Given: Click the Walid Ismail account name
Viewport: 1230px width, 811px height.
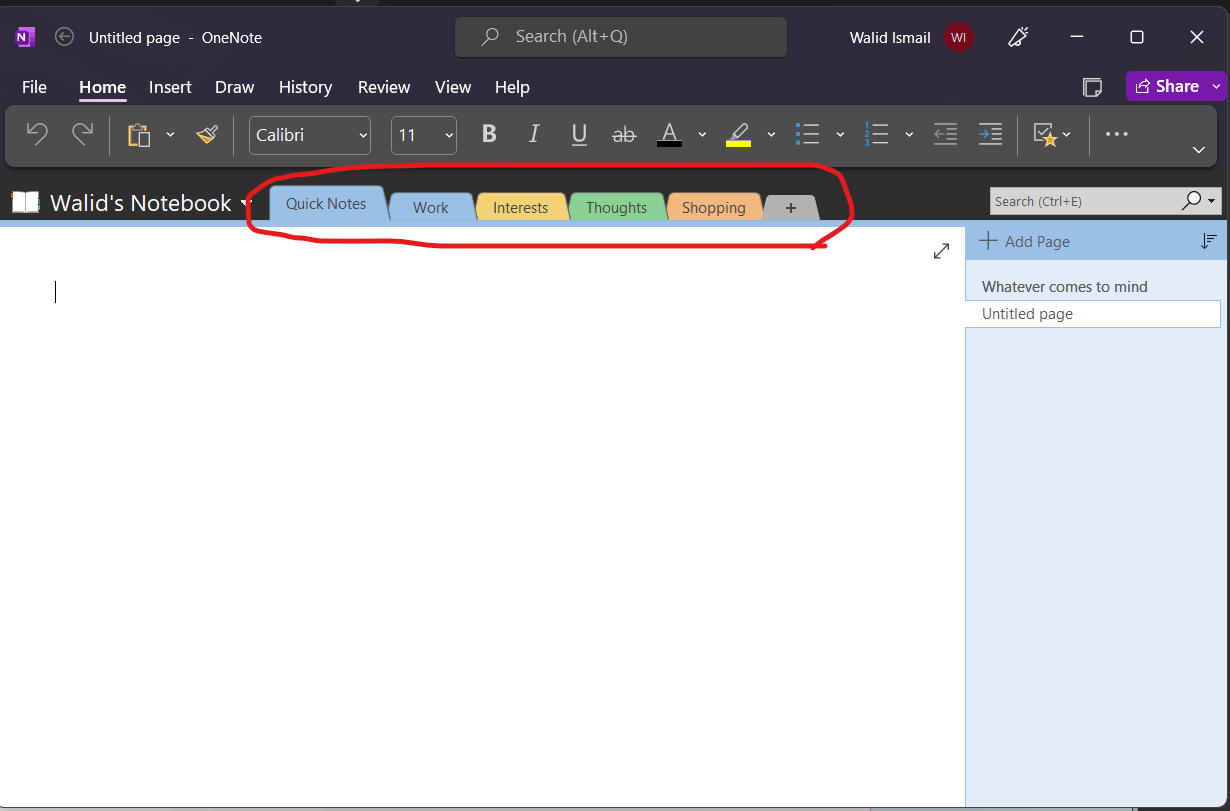Looking at the screenshot, I should pyautogui.click(x=890, y=38).
